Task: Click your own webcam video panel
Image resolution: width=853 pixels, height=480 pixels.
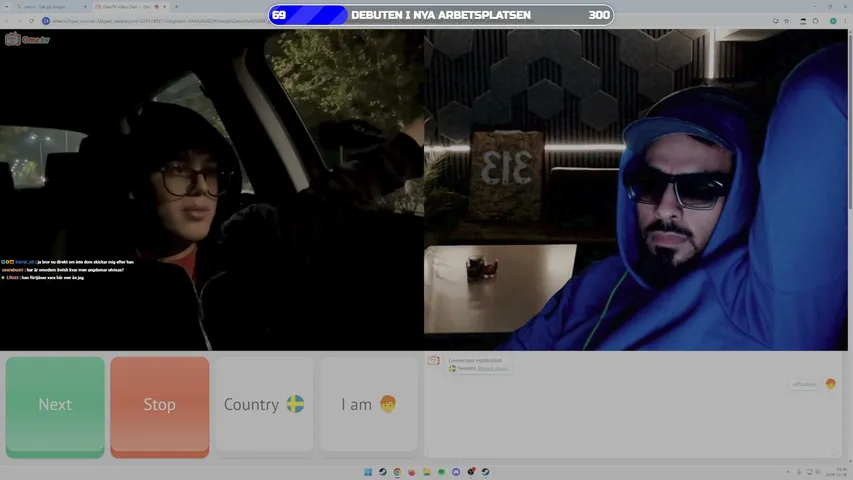Action: 635,189
